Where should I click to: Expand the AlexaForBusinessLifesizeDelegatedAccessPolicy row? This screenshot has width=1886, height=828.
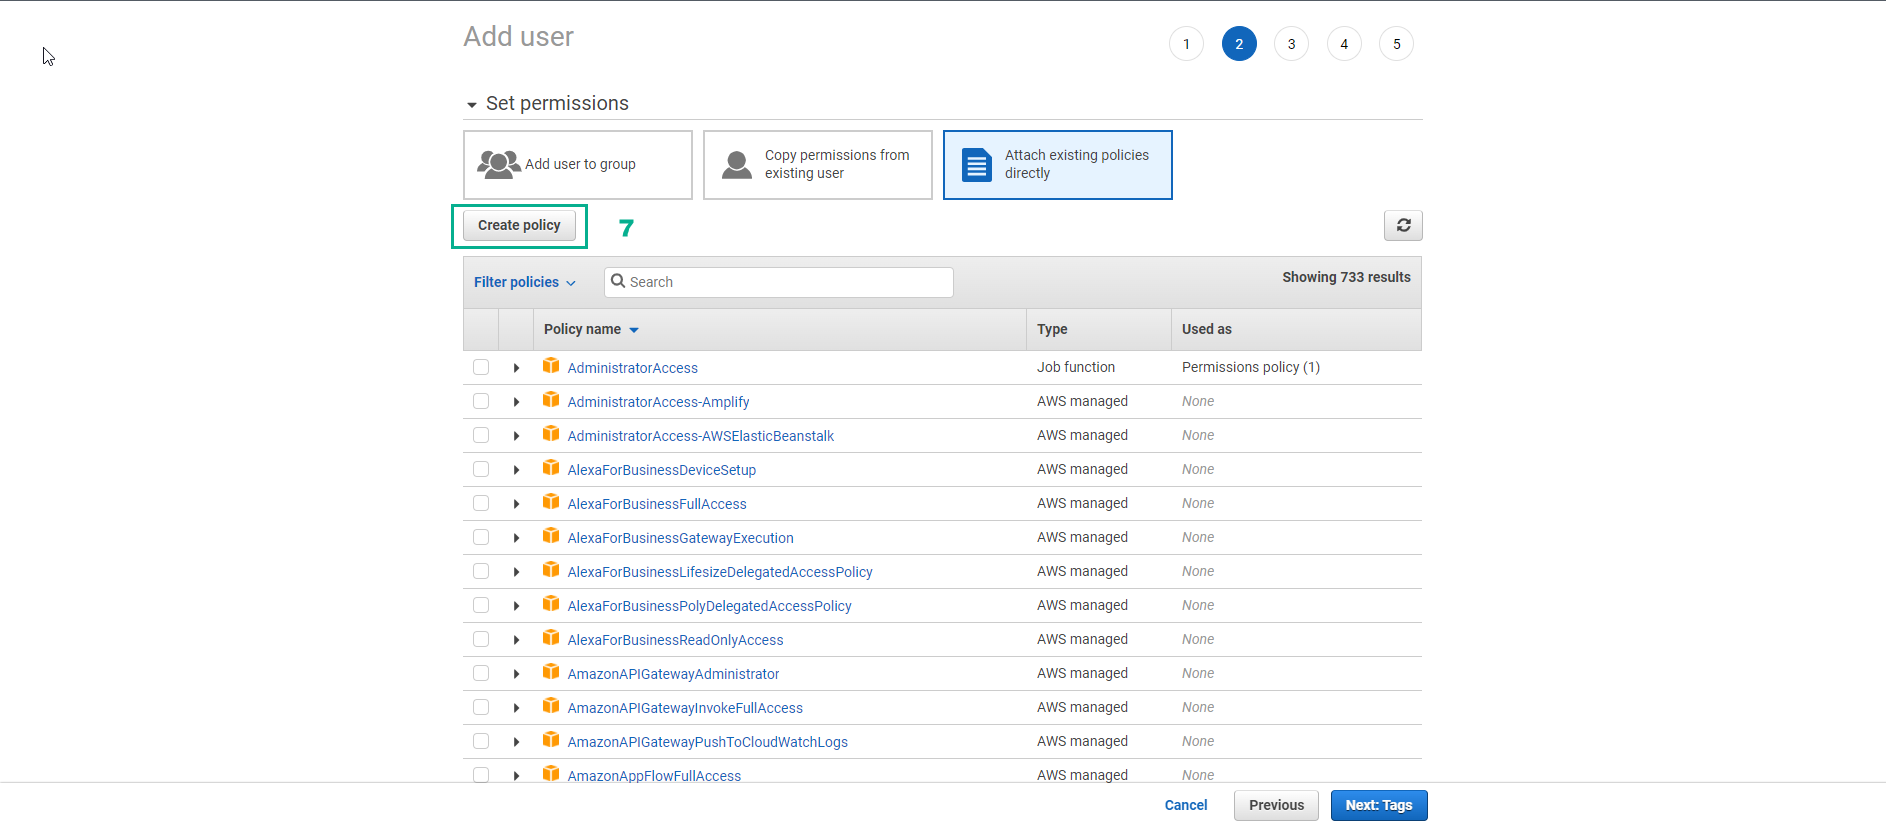[516, 572]
